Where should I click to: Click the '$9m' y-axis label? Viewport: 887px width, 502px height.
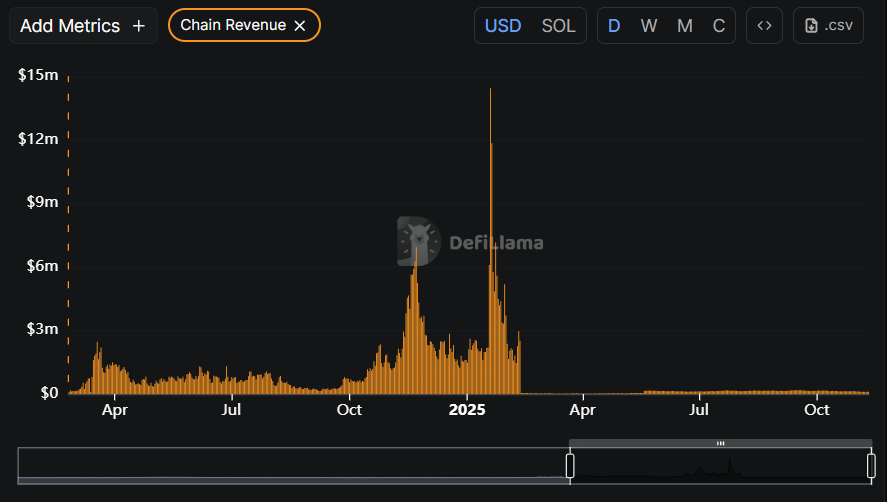(x=42, y=202)
